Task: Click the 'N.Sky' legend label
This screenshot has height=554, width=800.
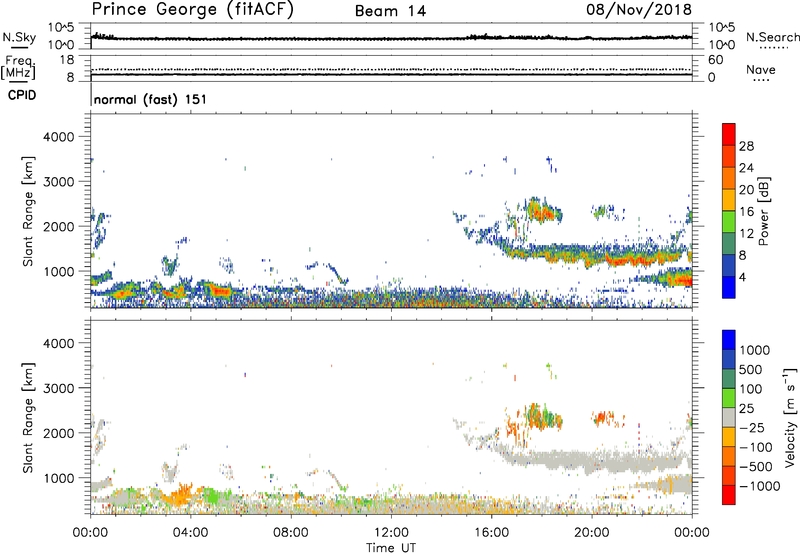Action: coord(19,37)
